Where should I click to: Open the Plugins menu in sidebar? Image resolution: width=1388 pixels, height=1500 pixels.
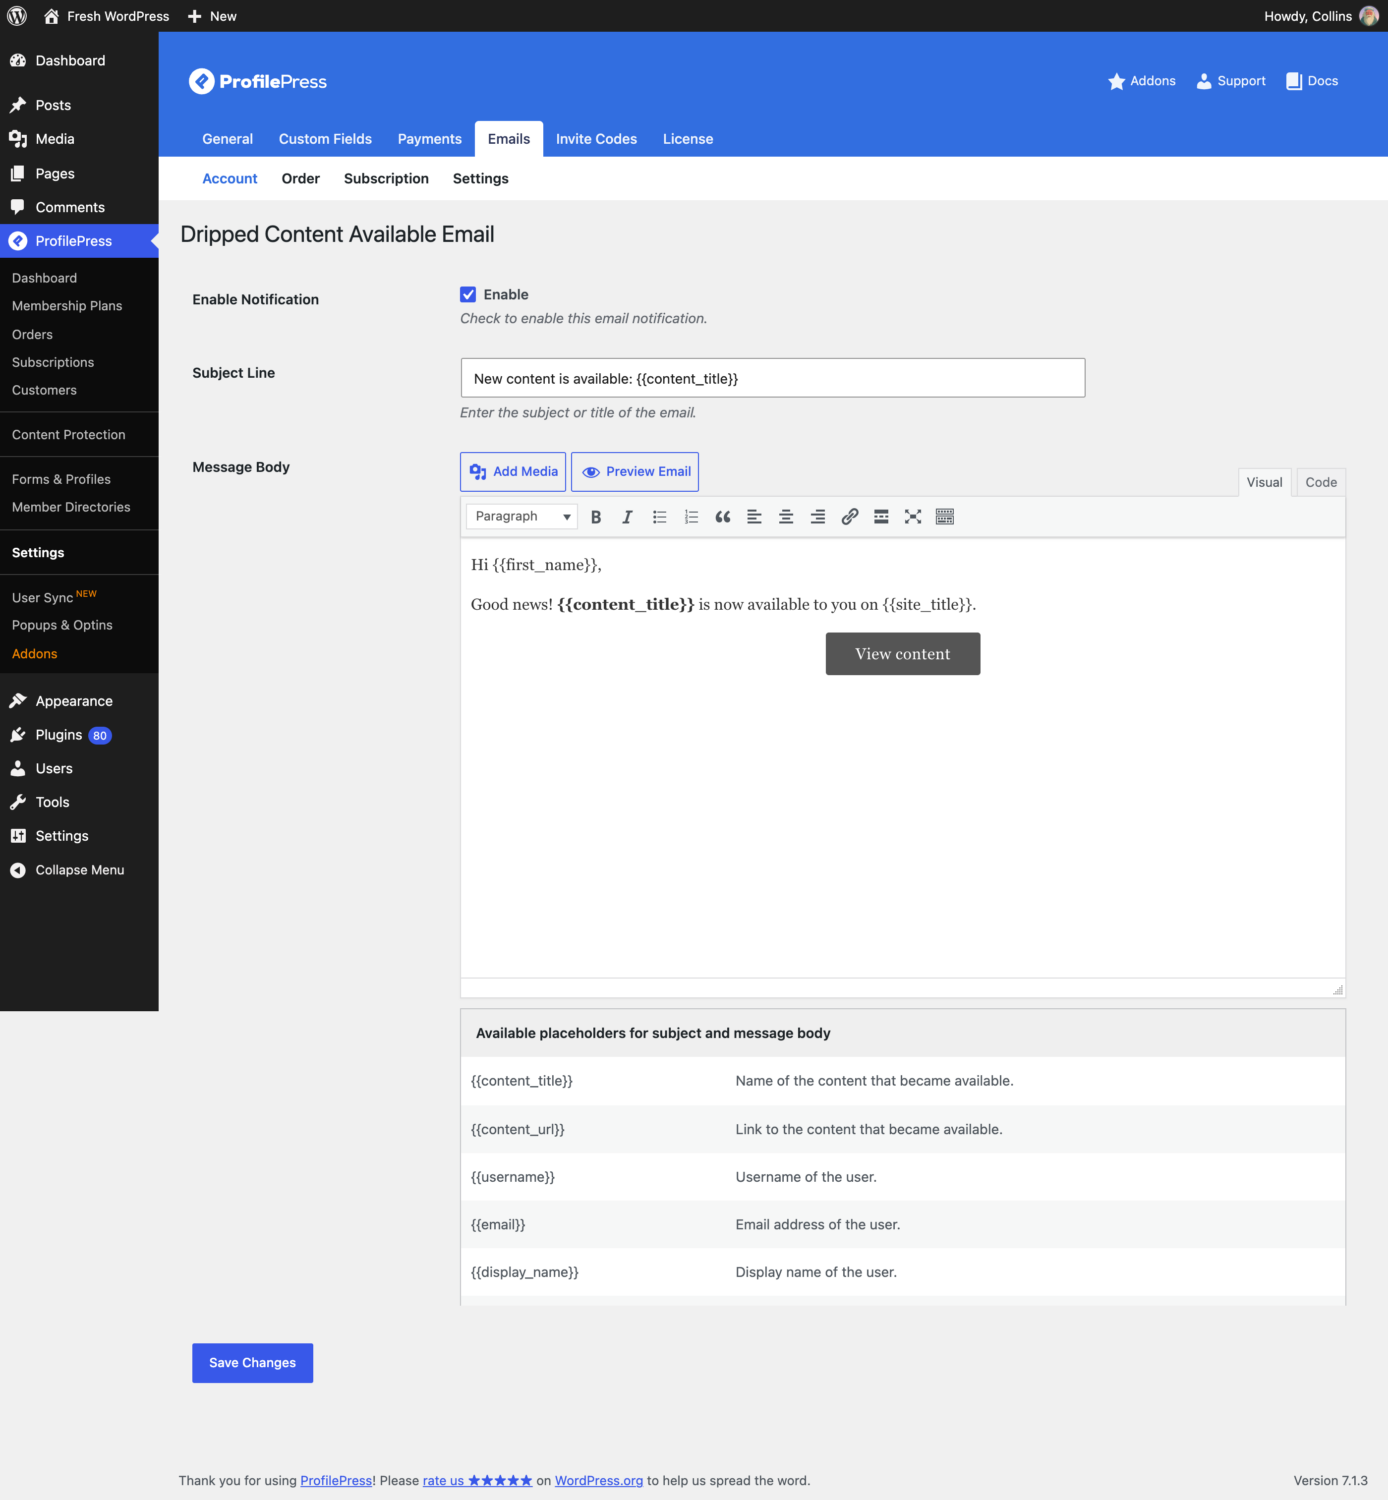[x=79, y=735]
